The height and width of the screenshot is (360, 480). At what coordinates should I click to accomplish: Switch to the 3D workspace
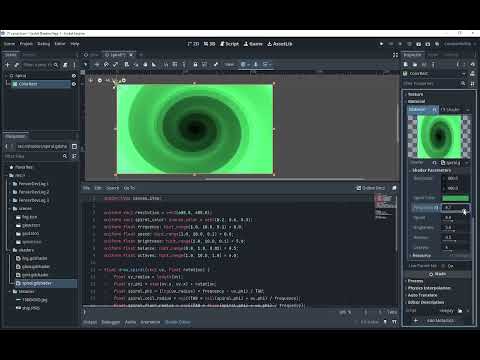coord(209,44)
